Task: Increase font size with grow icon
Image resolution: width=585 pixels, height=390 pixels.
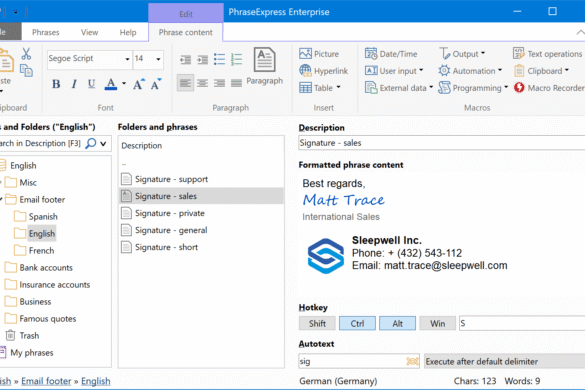Action: [x=138, y=84]
